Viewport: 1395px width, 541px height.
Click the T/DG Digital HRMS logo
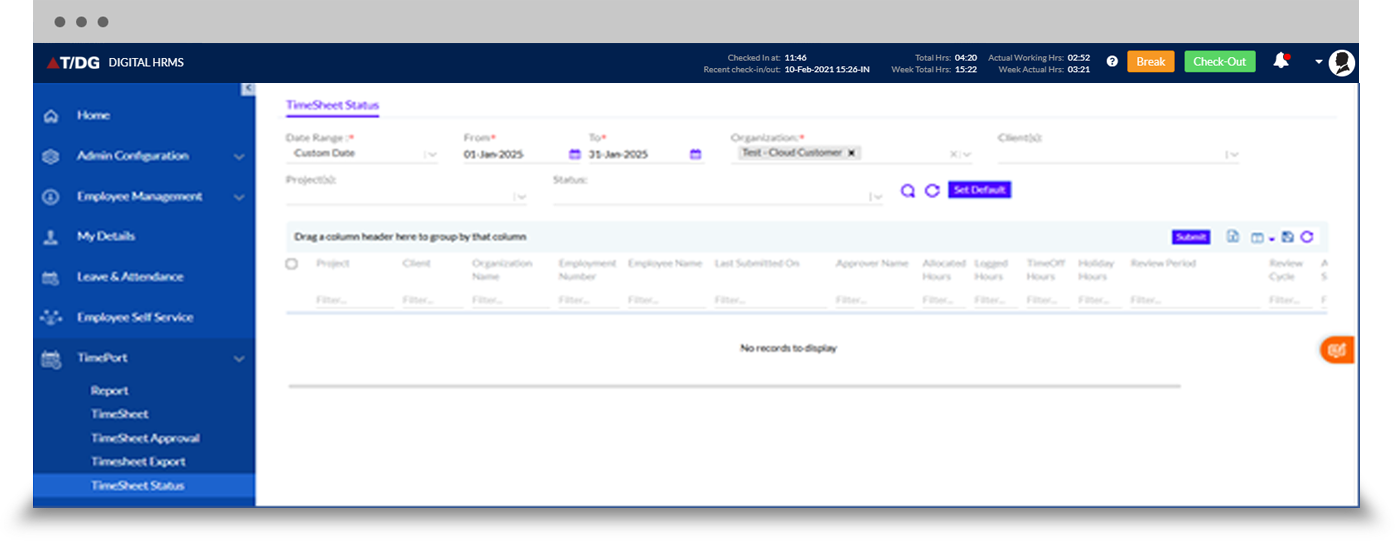115,62
